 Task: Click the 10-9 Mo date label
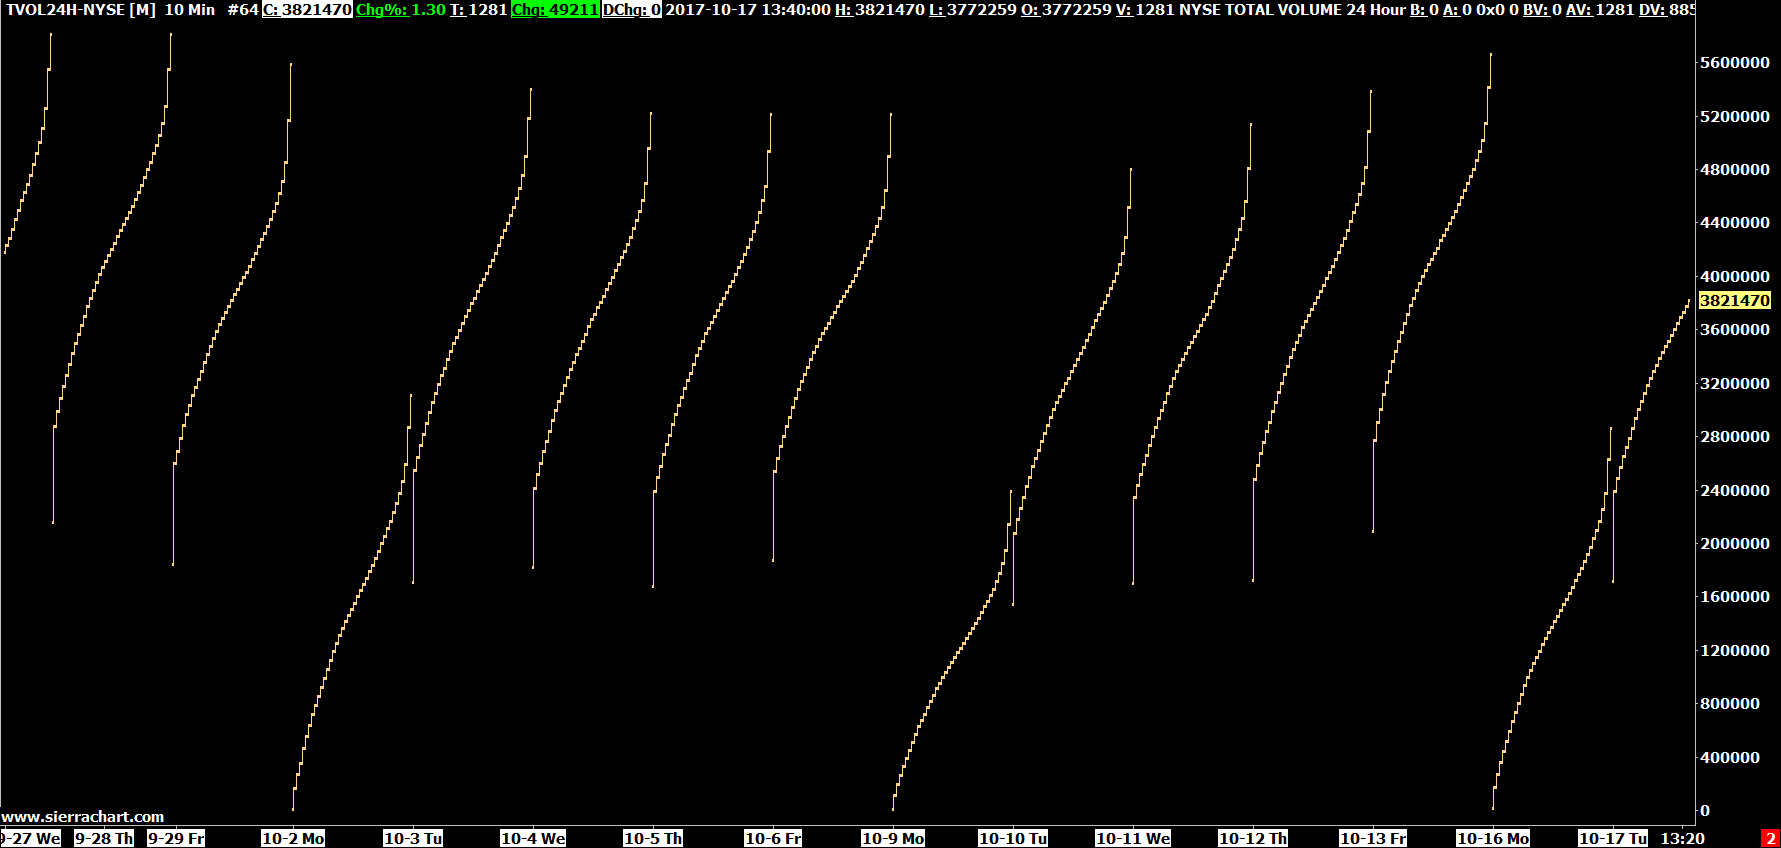pyautogui.click(x=893, y=838)
